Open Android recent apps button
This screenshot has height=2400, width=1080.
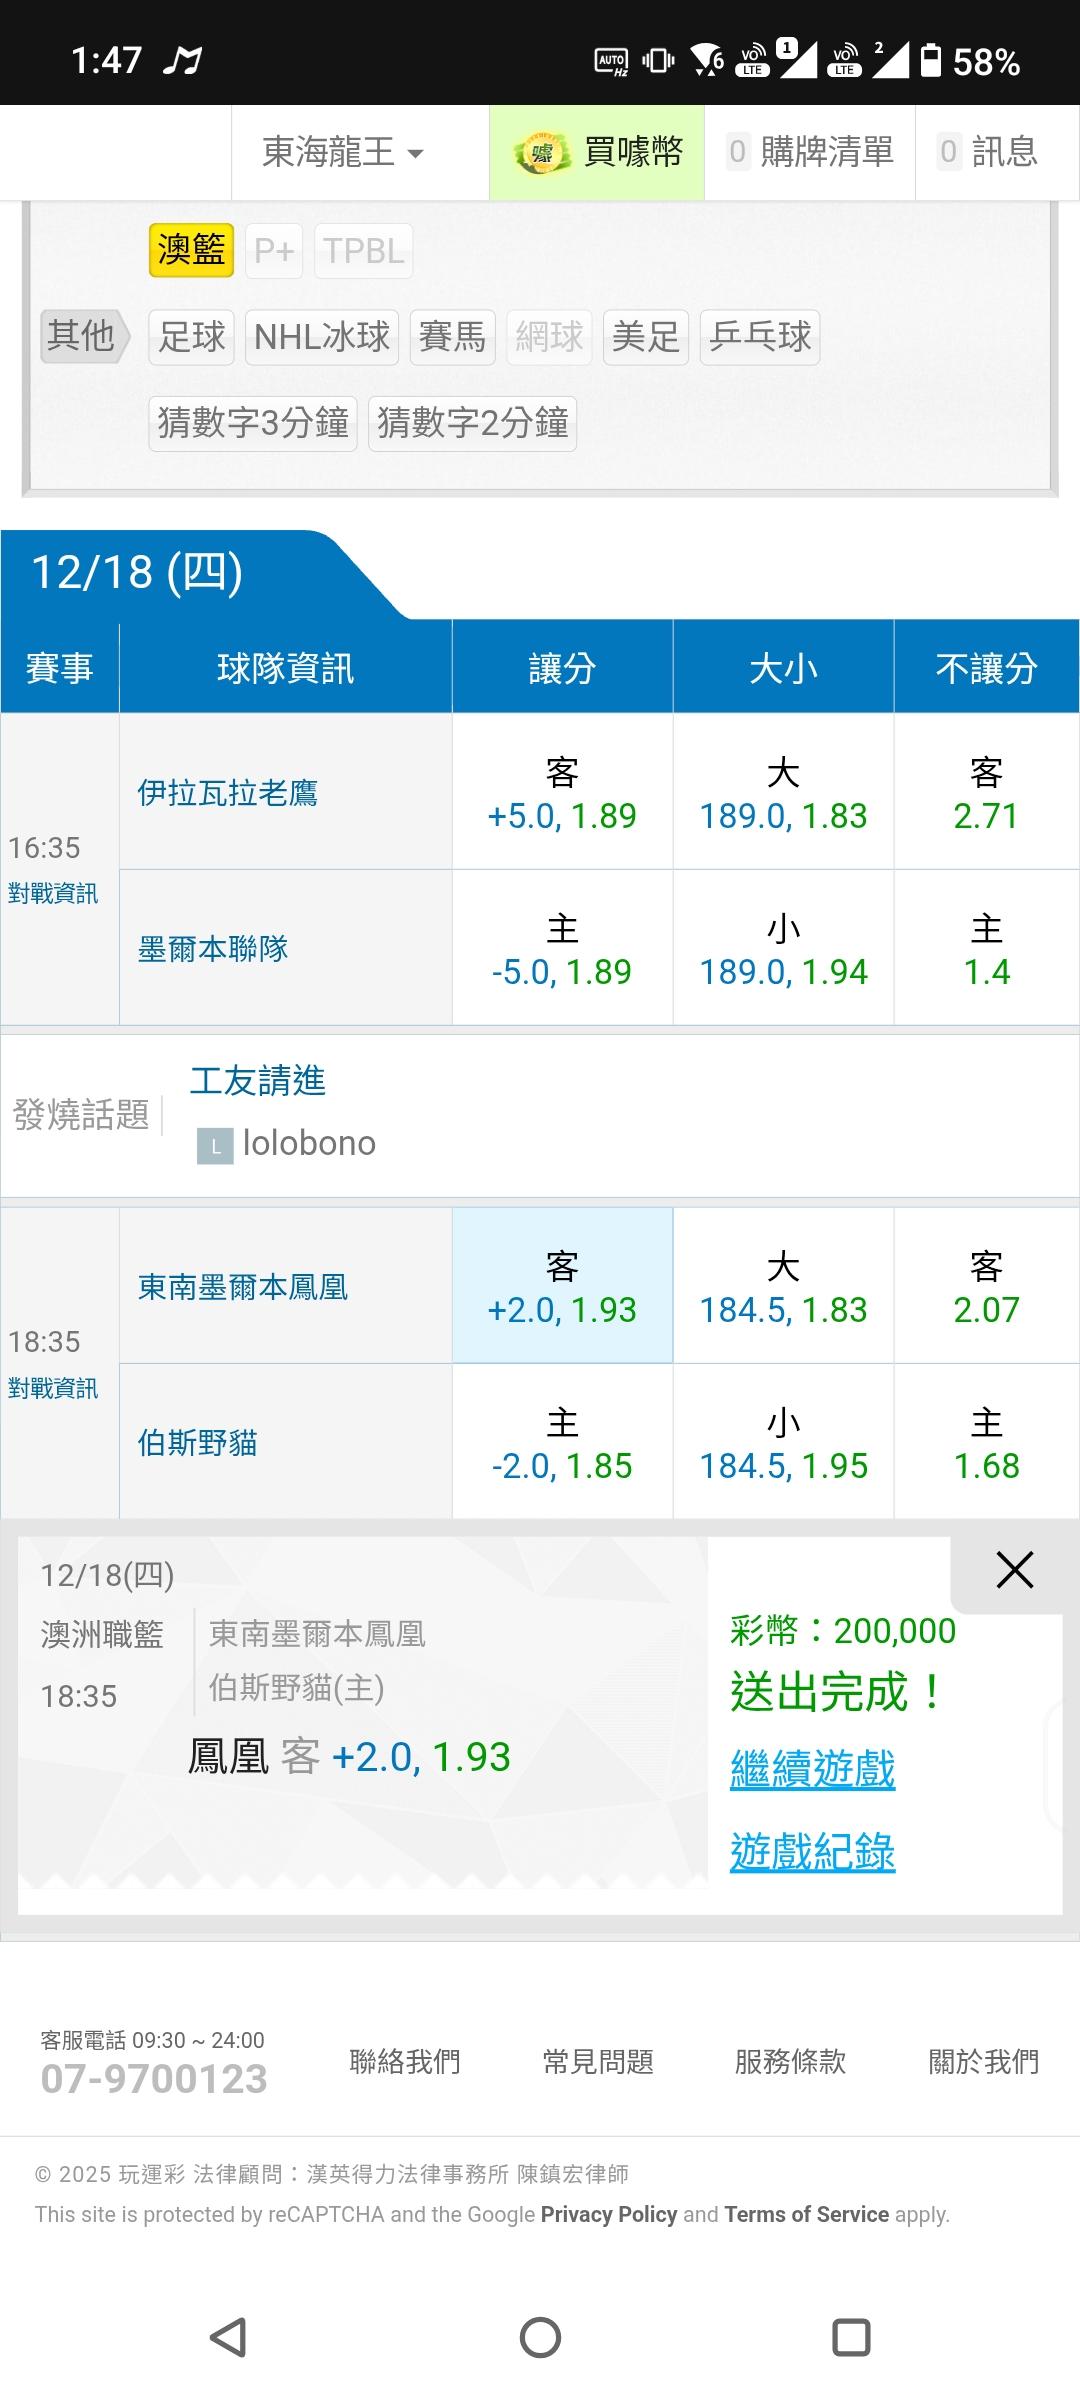(851, 2337)
